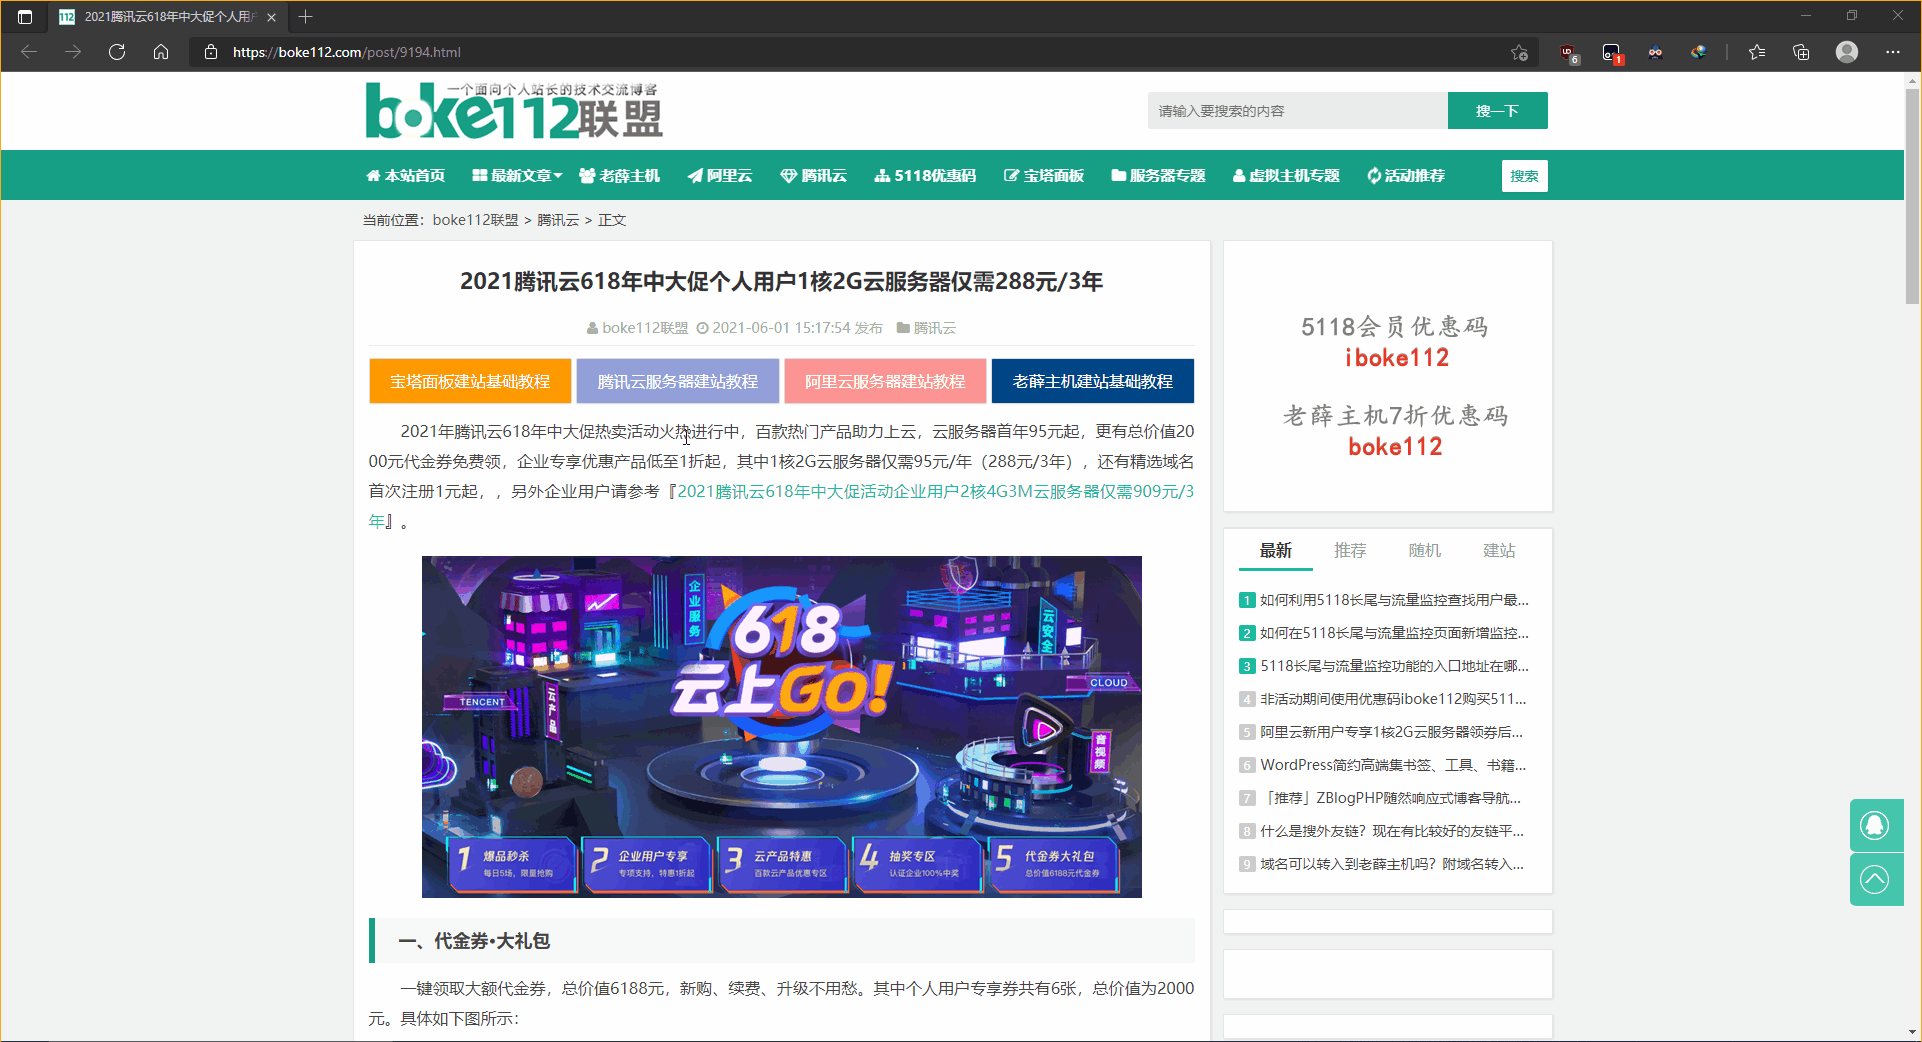Click 腾讯云 in breadcrumb
This screenshot has height=1042, width=1922.
pos(558,220)
